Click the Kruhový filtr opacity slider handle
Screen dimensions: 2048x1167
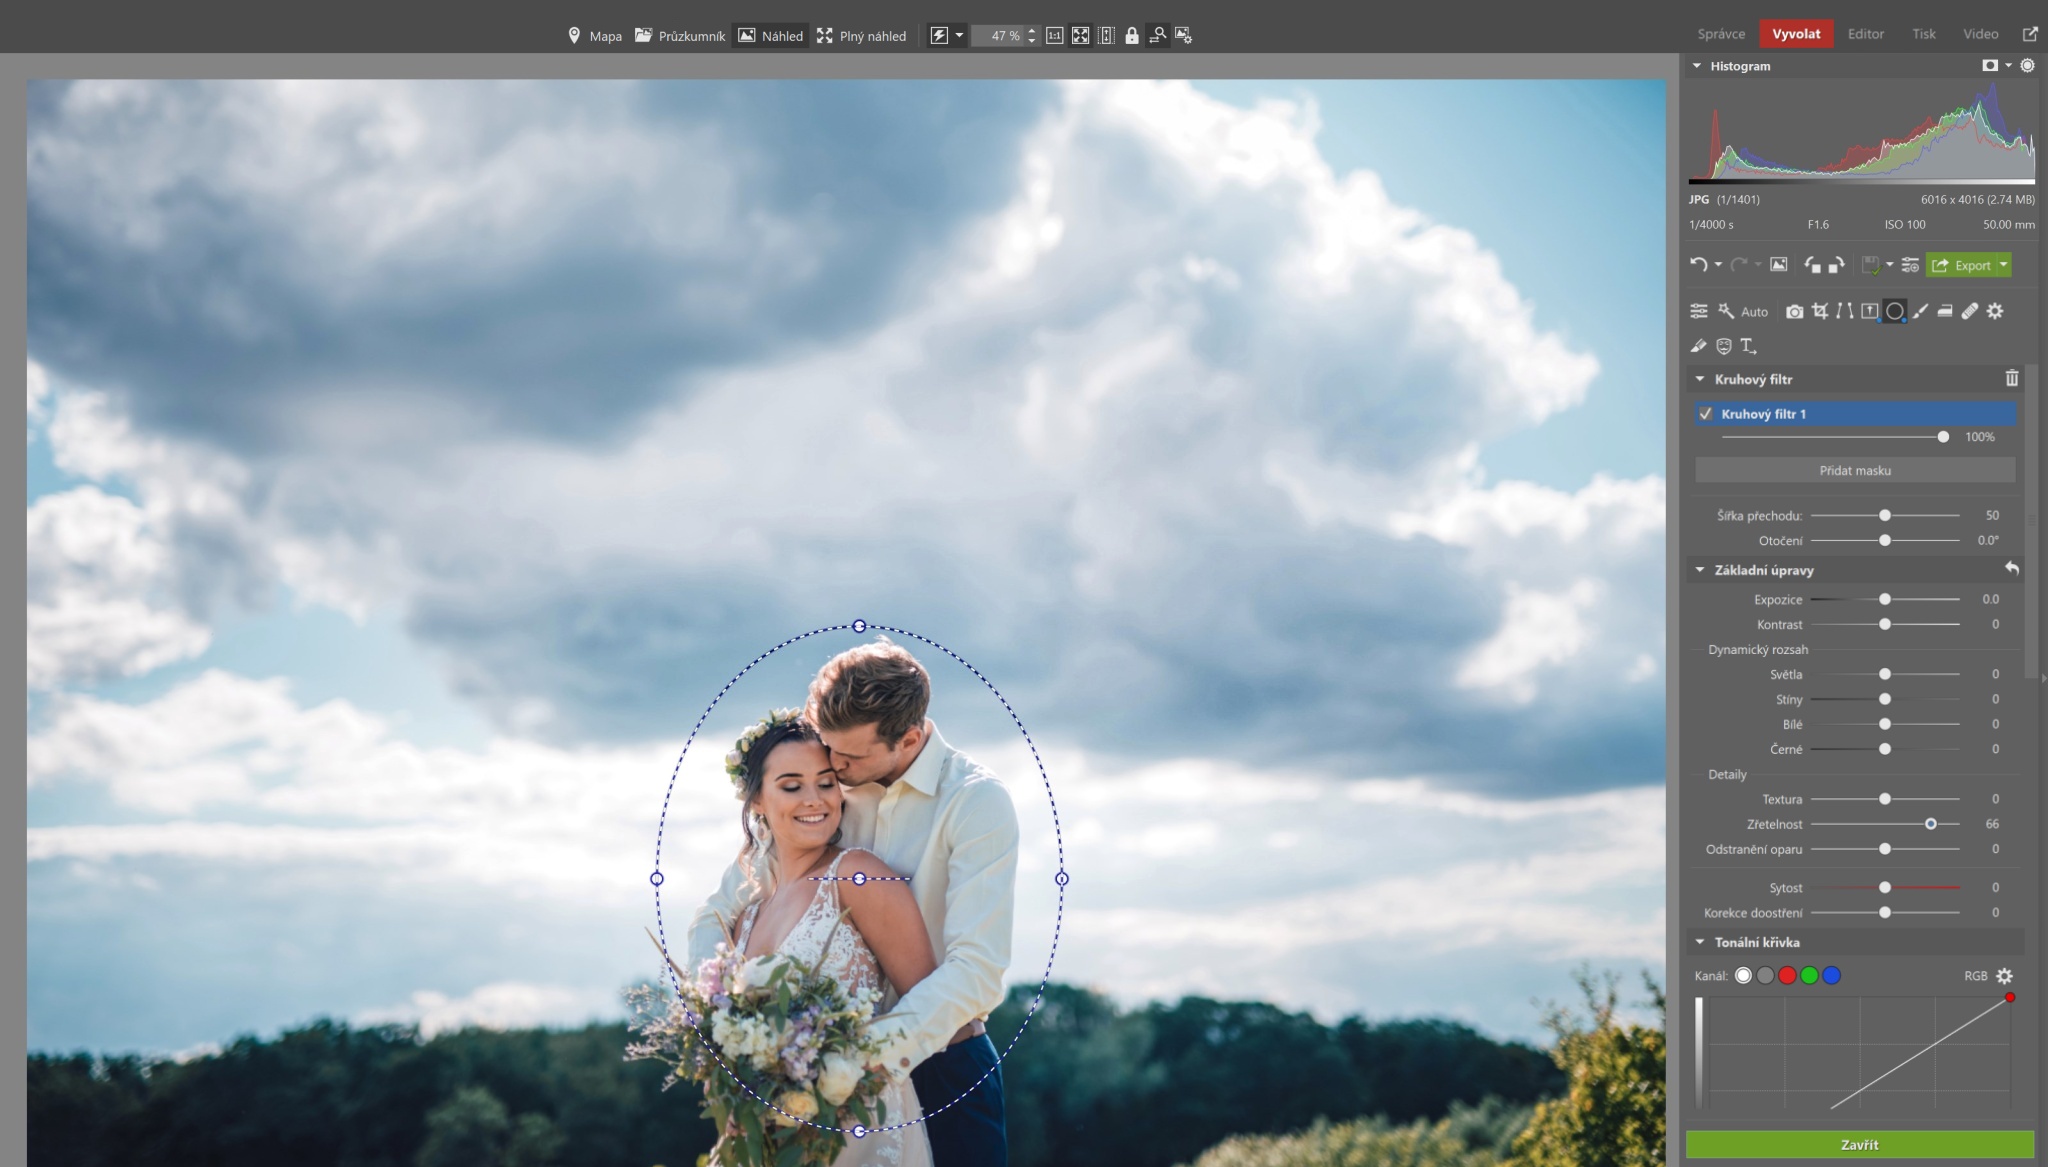click(x=1943, y=437)
